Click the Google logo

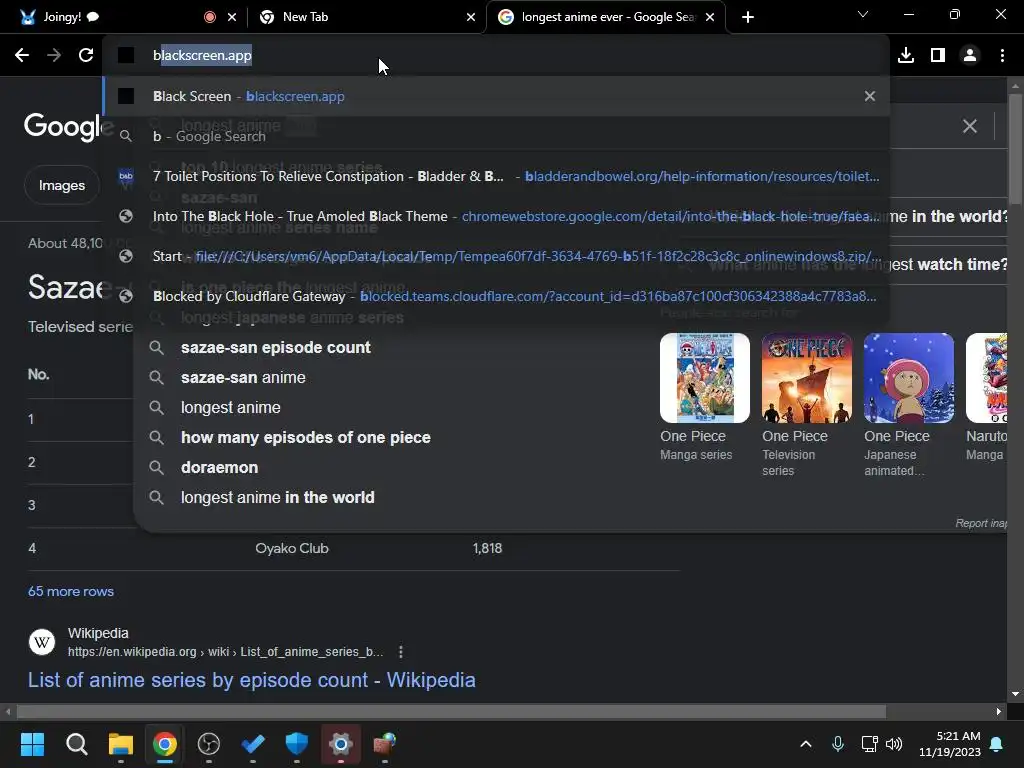[63, 126]
